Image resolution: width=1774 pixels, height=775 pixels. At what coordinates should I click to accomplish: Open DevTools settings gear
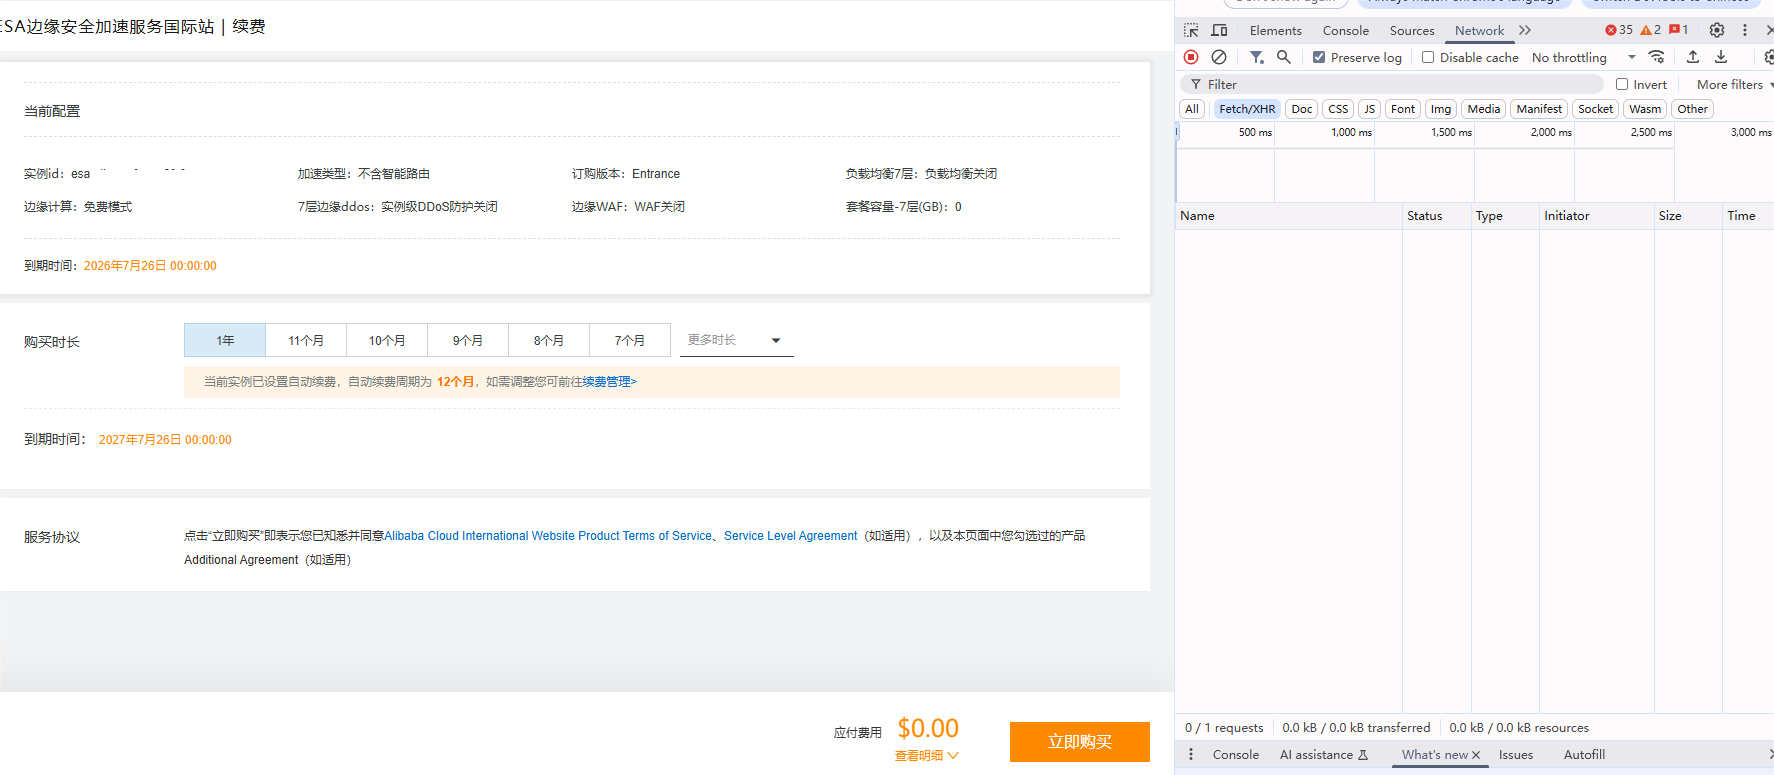point(1717,30)
